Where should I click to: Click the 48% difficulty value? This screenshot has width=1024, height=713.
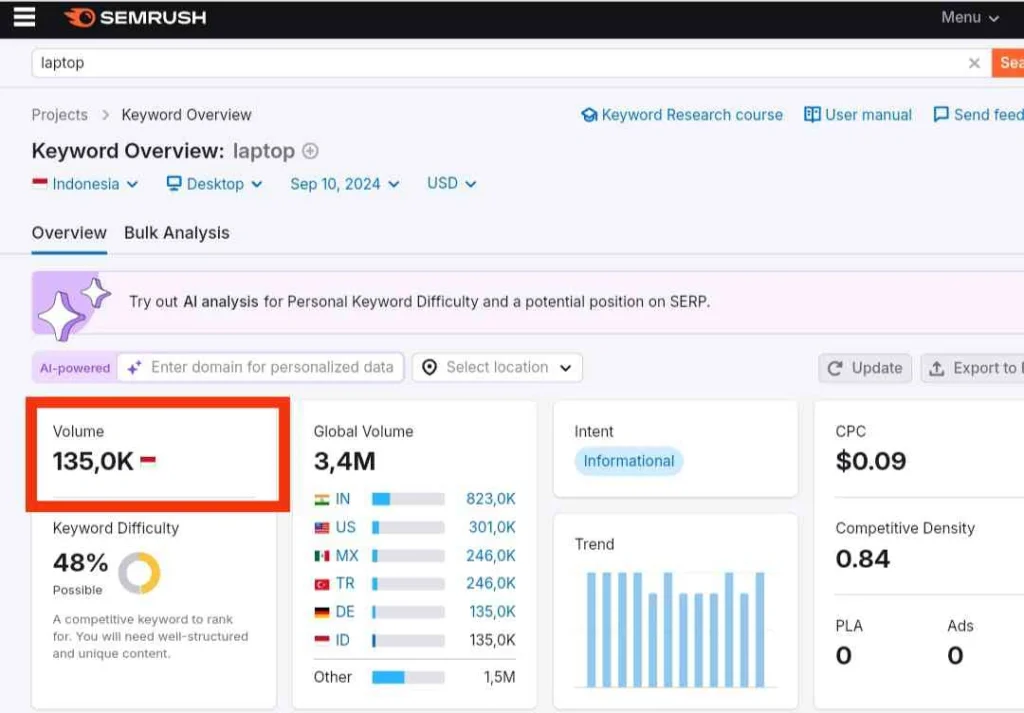80,562
